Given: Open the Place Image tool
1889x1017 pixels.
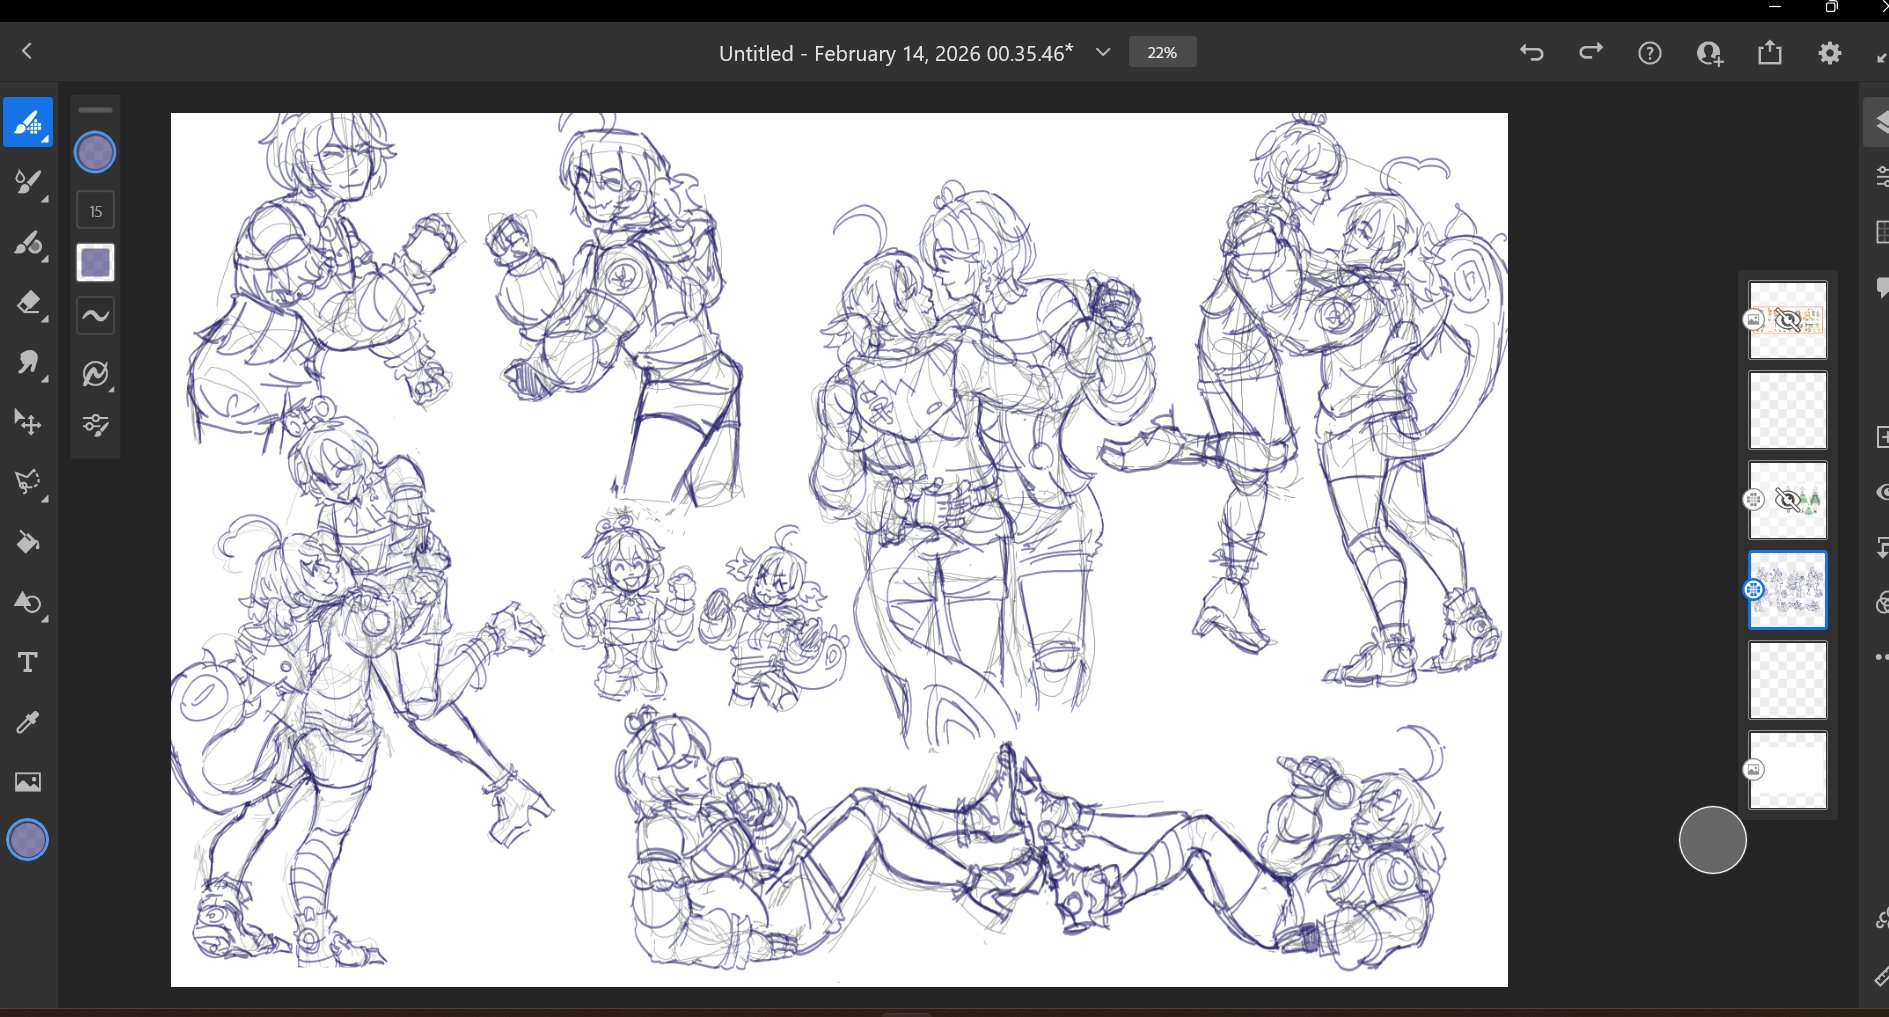Looking at the screenshot, I should point(28,782).
